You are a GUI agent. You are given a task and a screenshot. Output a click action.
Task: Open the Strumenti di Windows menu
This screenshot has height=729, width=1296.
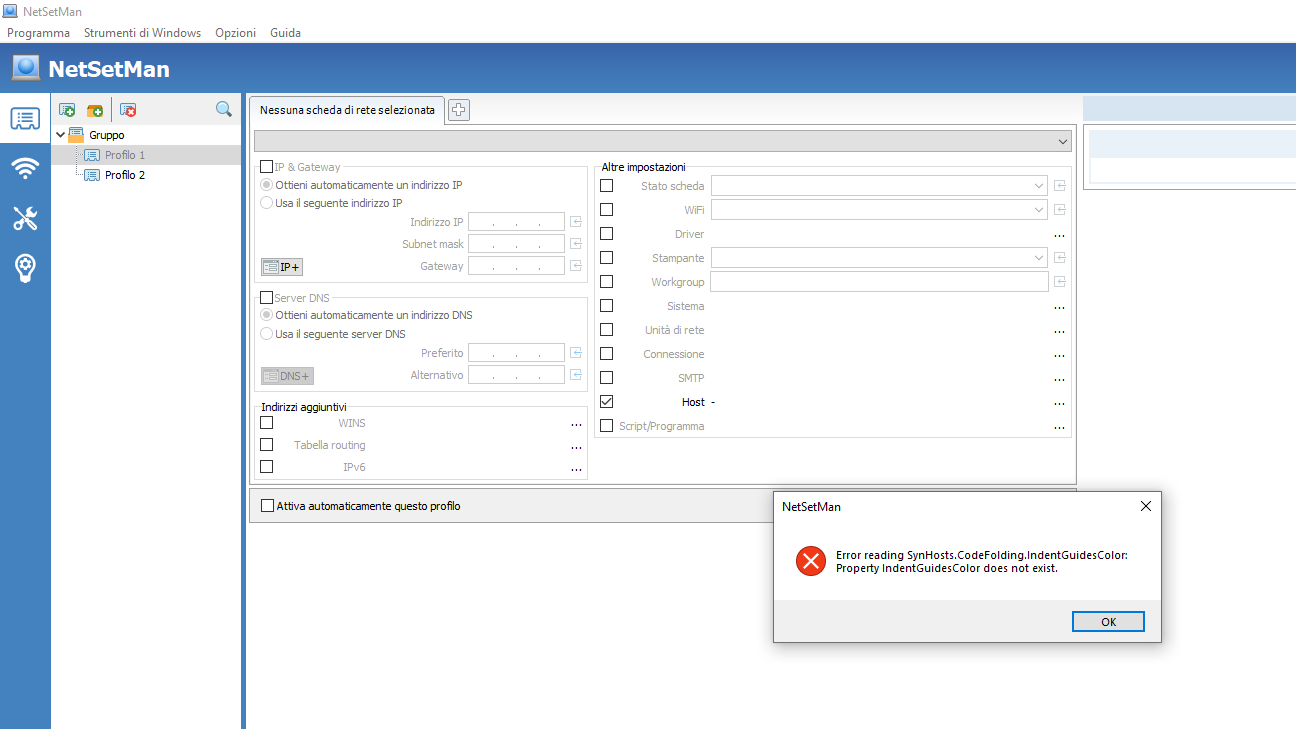tap(143, 33)
